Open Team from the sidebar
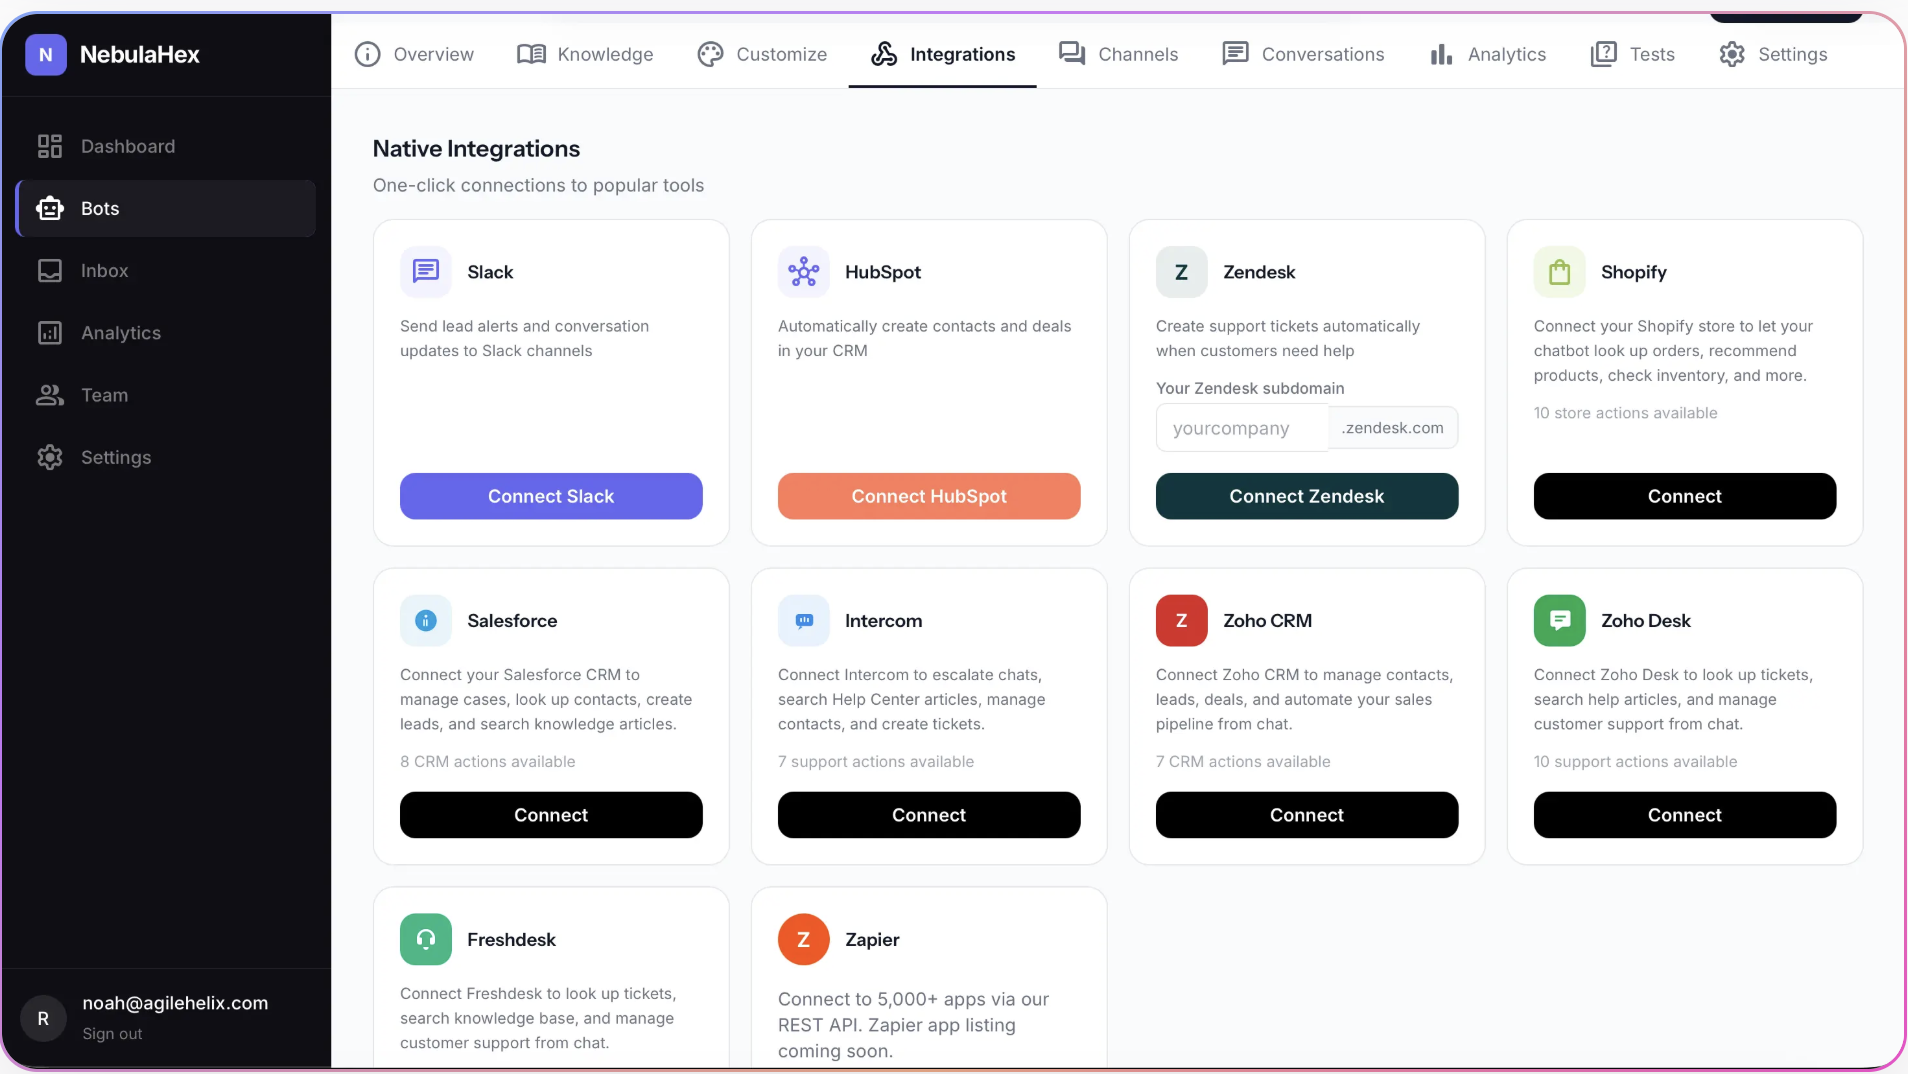 point(166,395)
